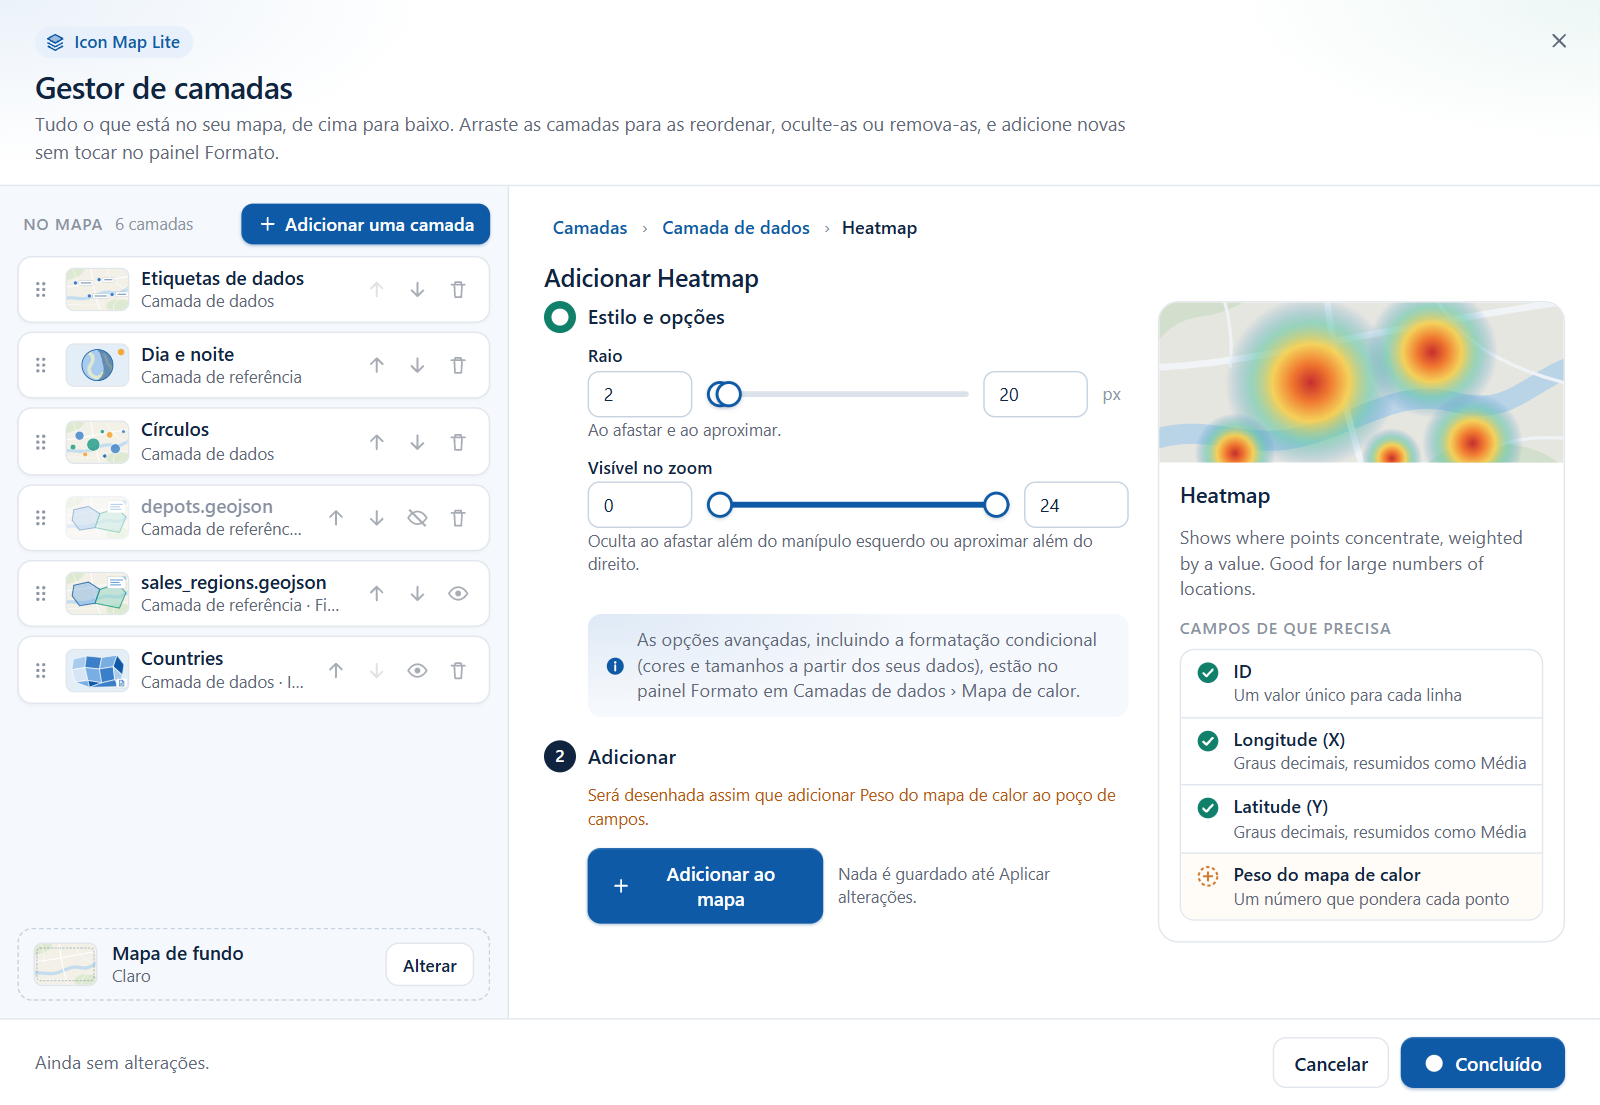The image size is (1600, 1105).
Task: Focus the minimum zoom input field
Action: (x=640, y=505)
